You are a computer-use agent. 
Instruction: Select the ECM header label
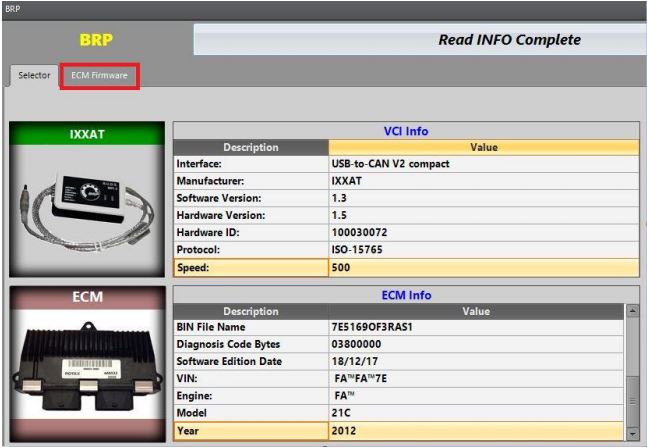(87, 299)
